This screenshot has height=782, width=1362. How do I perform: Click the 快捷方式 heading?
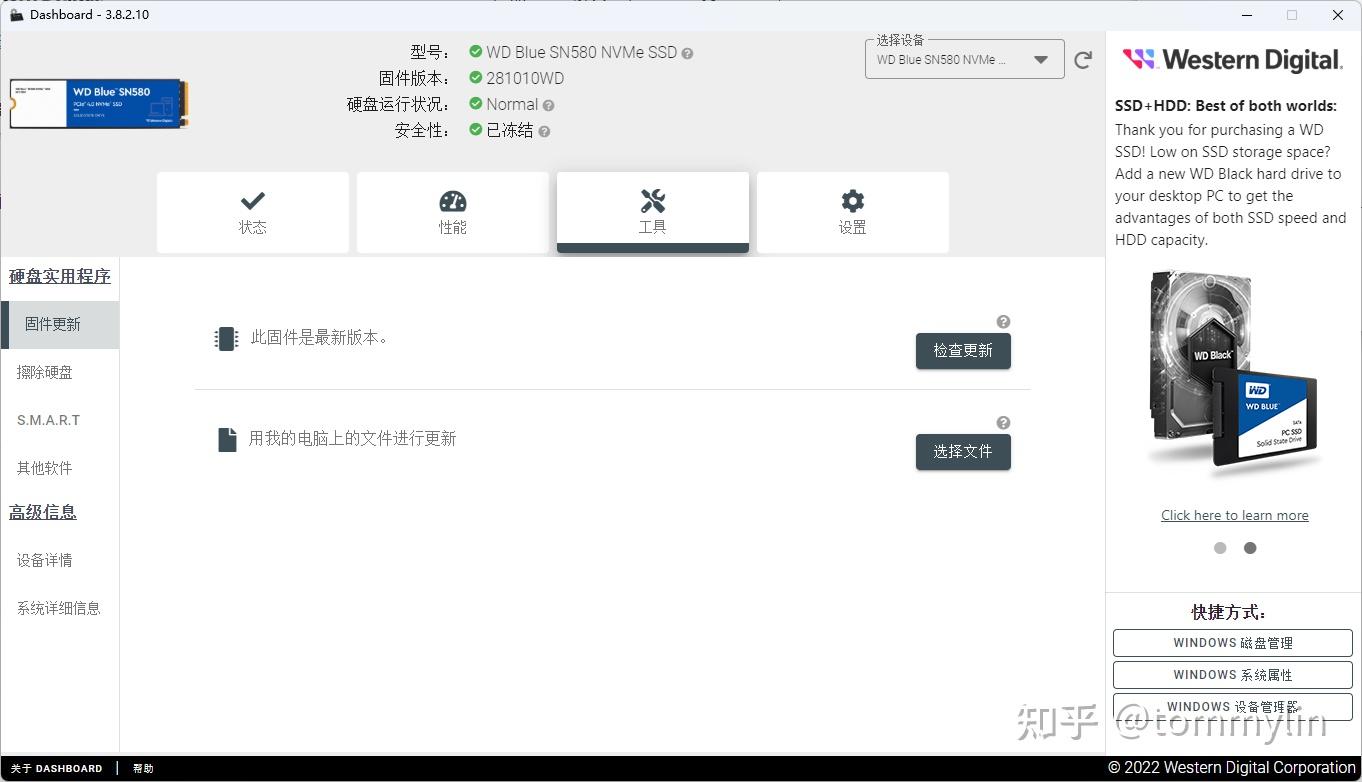point(1229,613)
